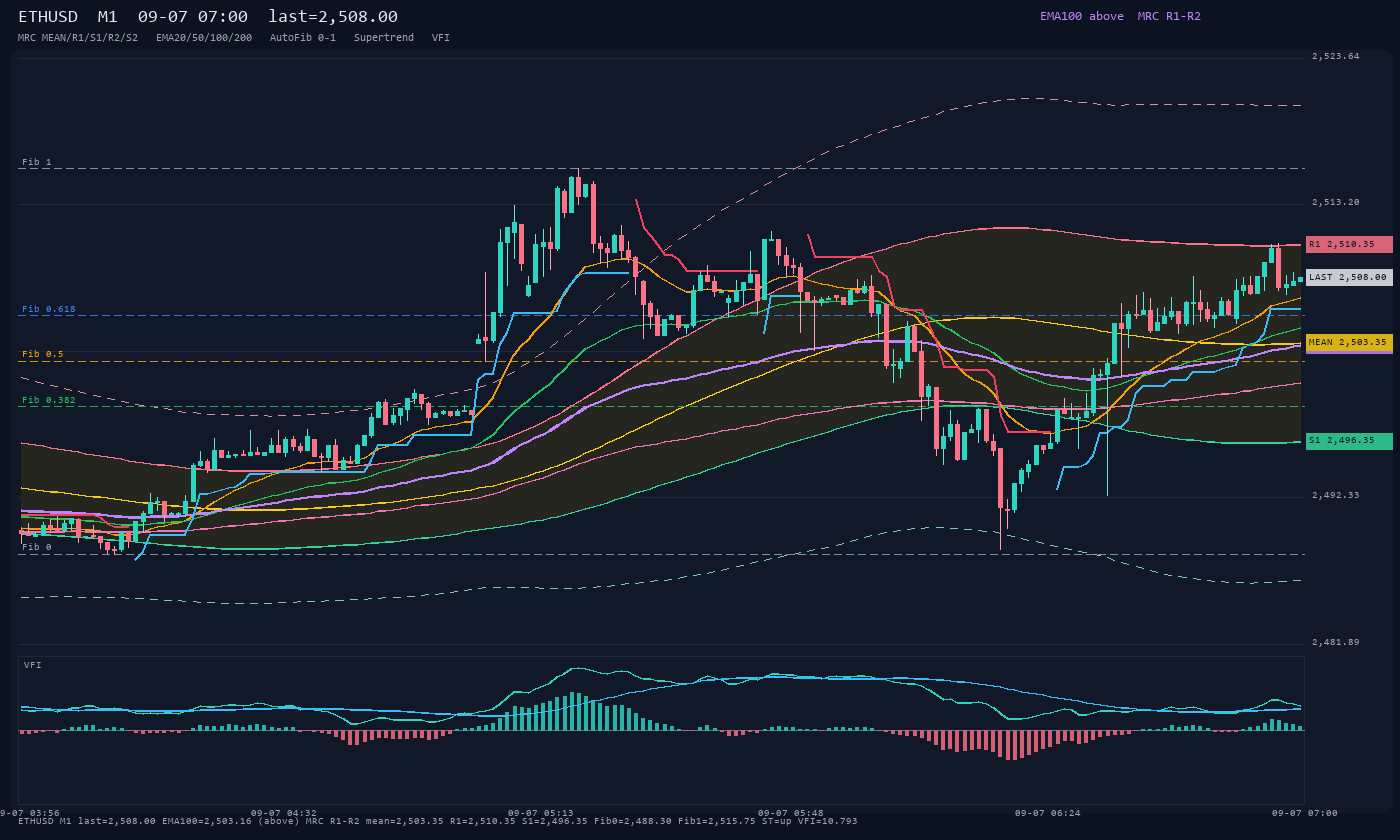The height and width of the screenshot is (840, 1400).
Task: Select the VFI indicator label in header
Action: click(441, 37)
